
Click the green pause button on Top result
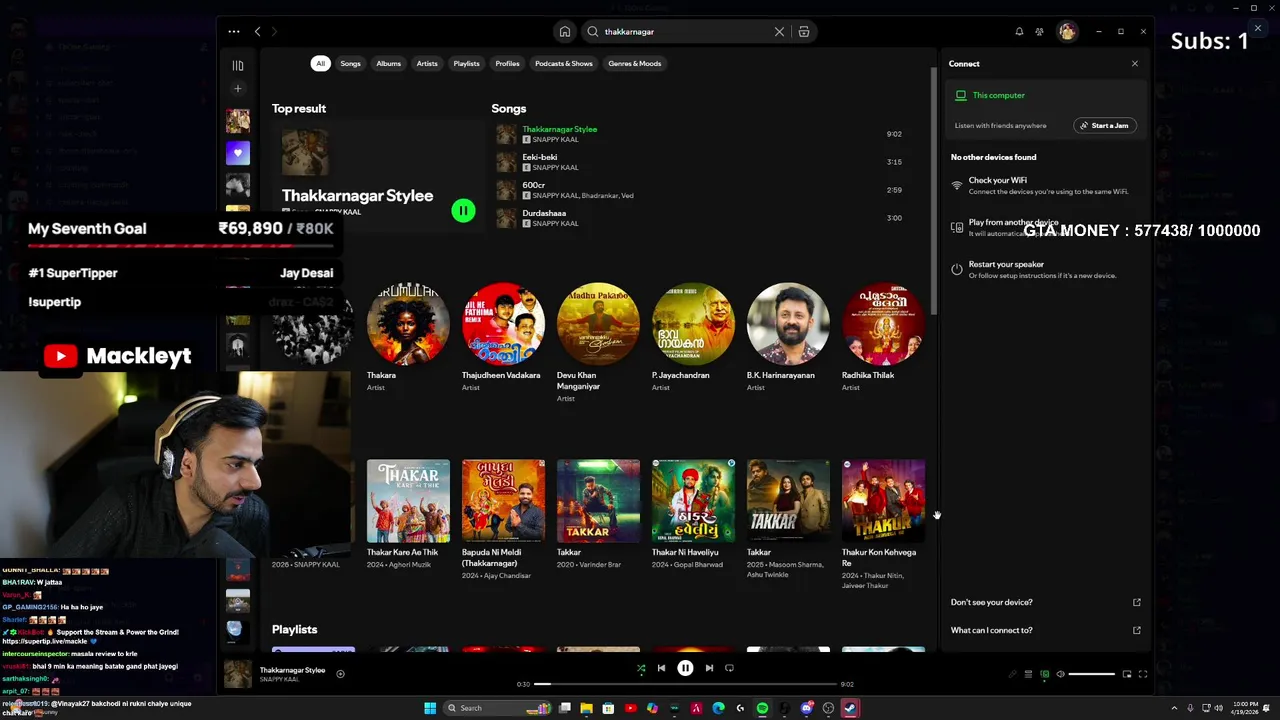pyautogui.click(x=463, y=211)
